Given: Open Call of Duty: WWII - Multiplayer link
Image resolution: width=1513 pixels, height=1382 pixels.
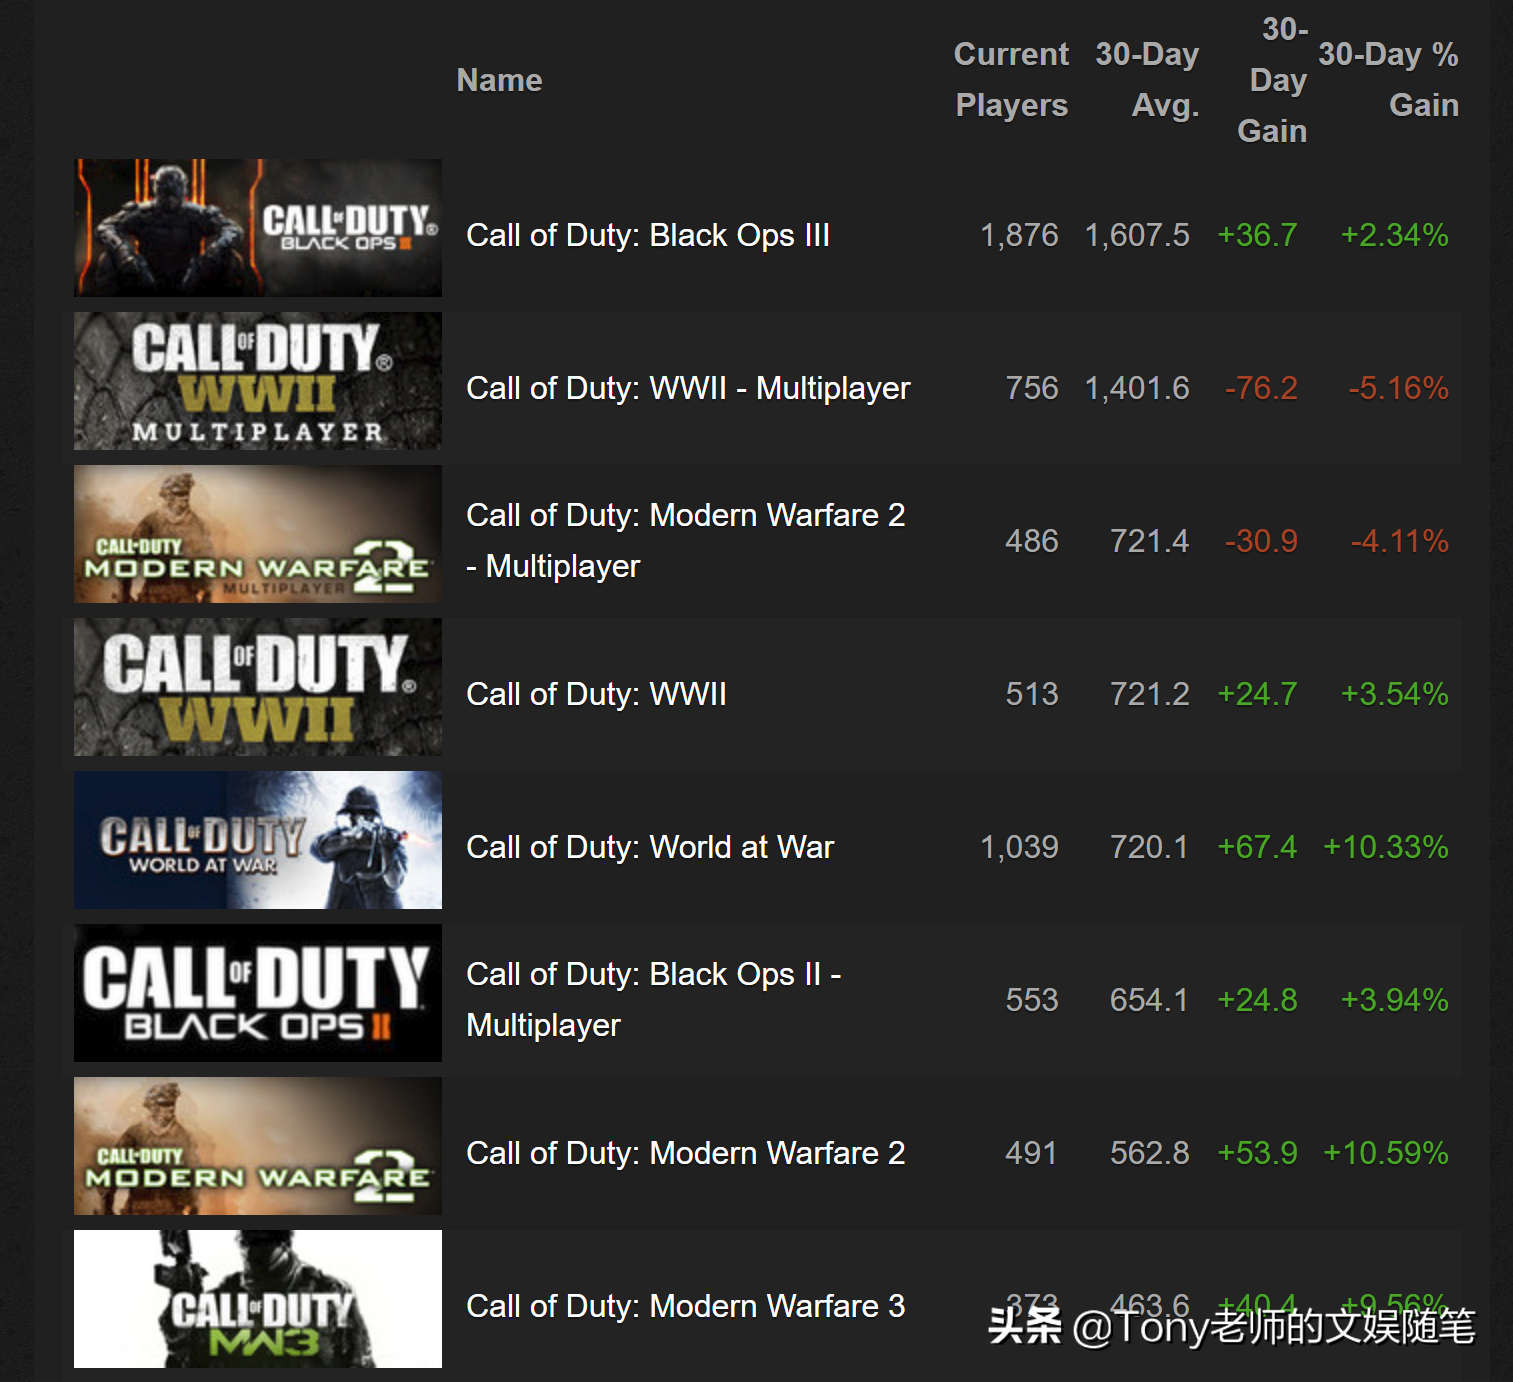Looking at the screenshot, I should click(688, 388).
